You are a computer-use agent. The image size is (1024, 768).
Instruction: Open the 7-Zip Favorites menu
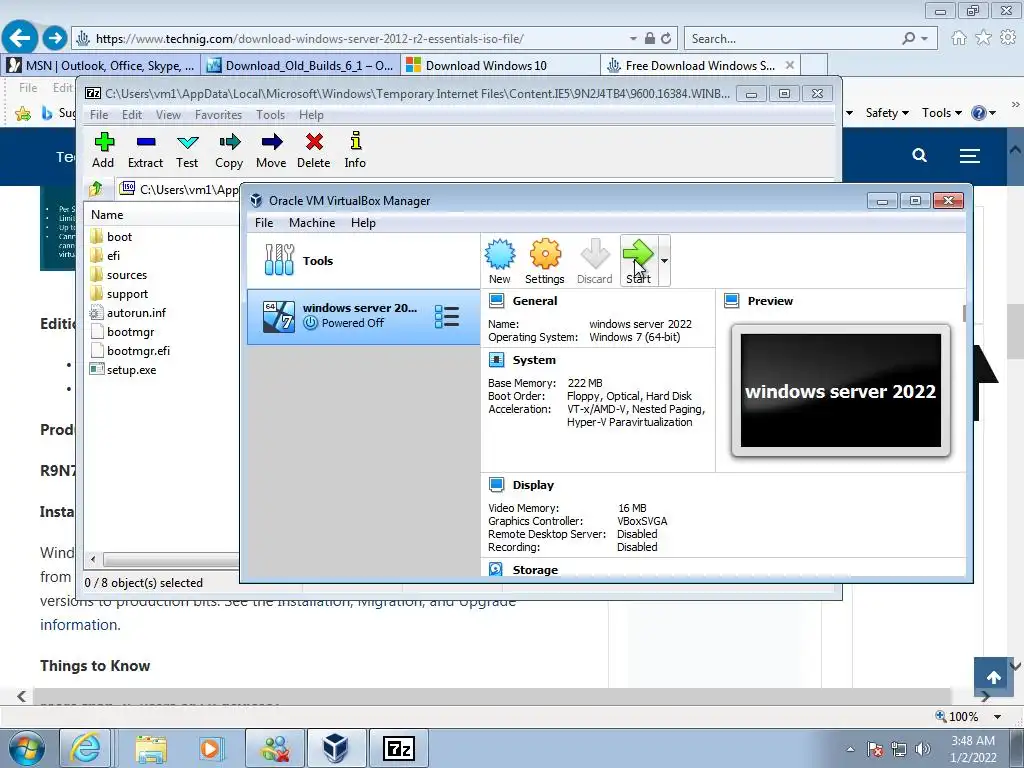pos(218,115)
